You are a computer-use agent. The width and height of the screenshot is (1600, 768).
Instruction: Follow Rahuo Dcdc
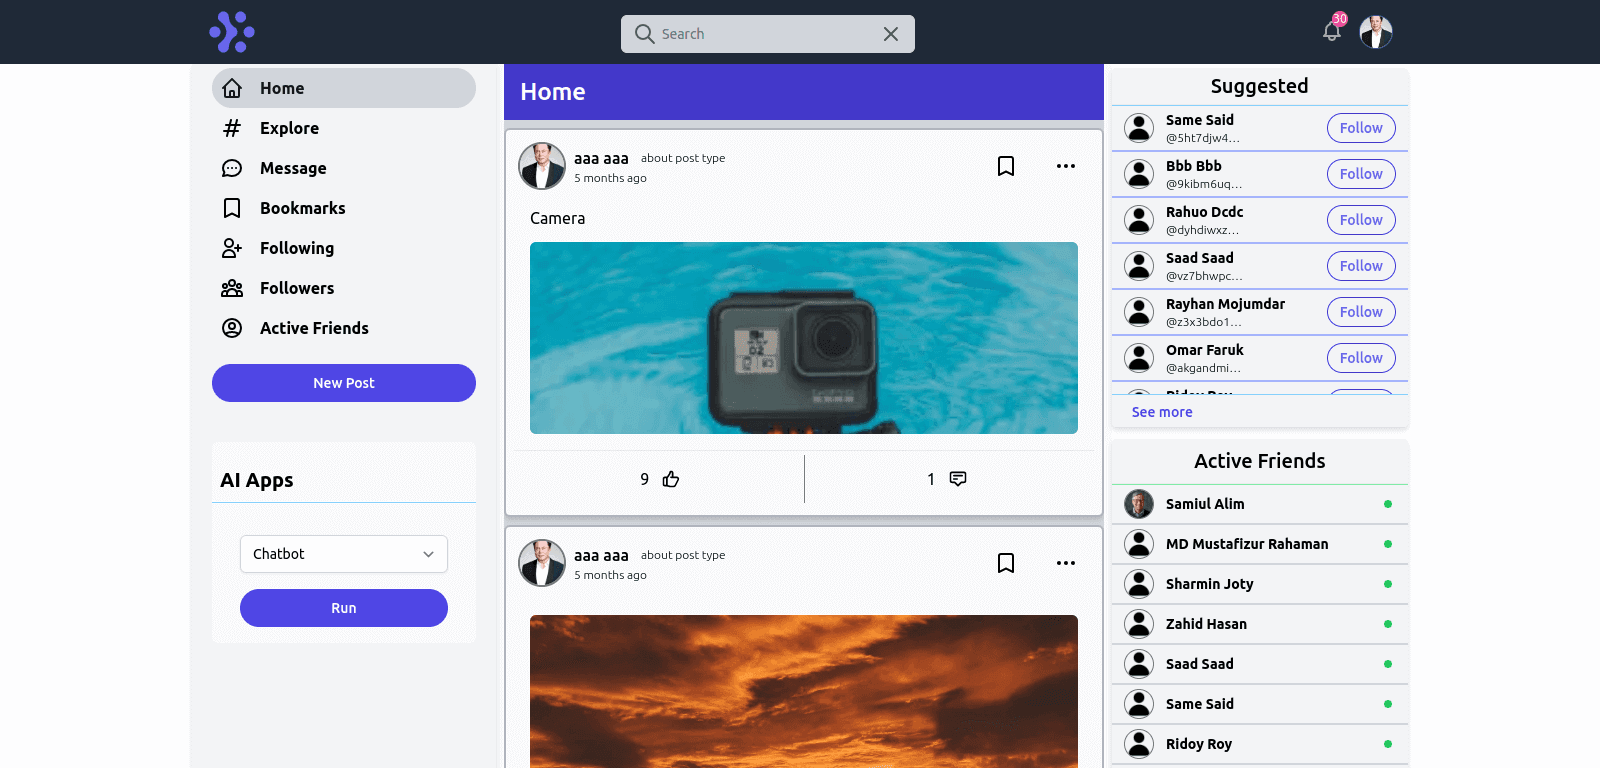coord(1361,220)
